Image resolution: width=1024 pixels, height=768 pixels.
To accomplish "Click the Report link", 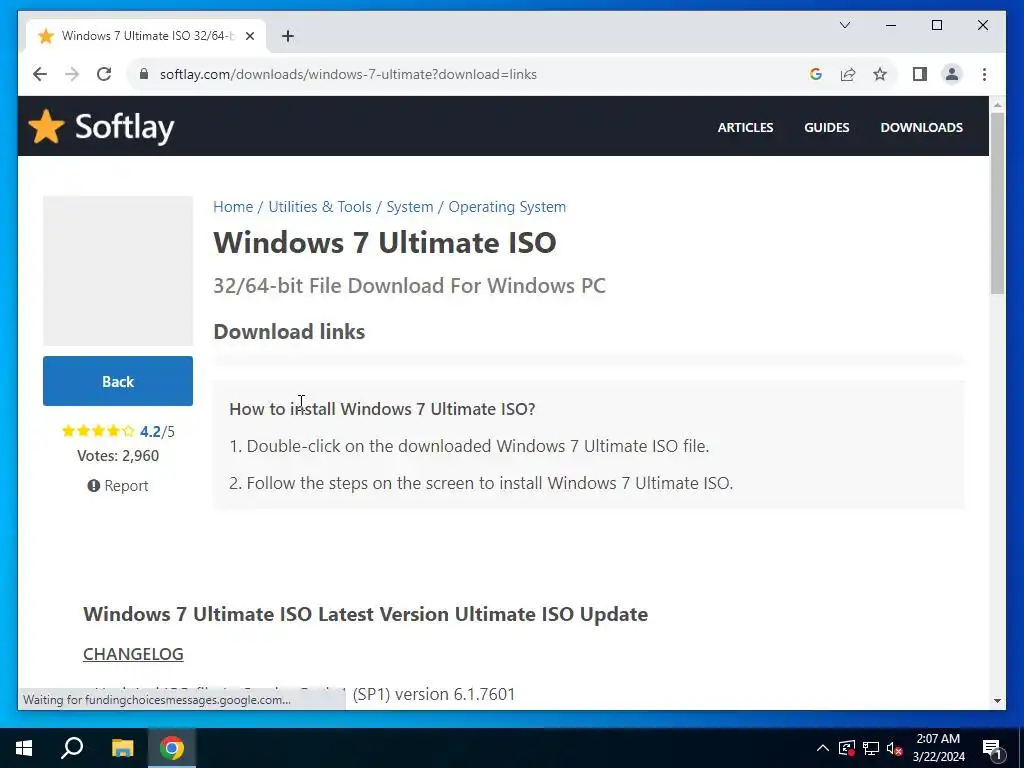I will click(x=118, y=486).
